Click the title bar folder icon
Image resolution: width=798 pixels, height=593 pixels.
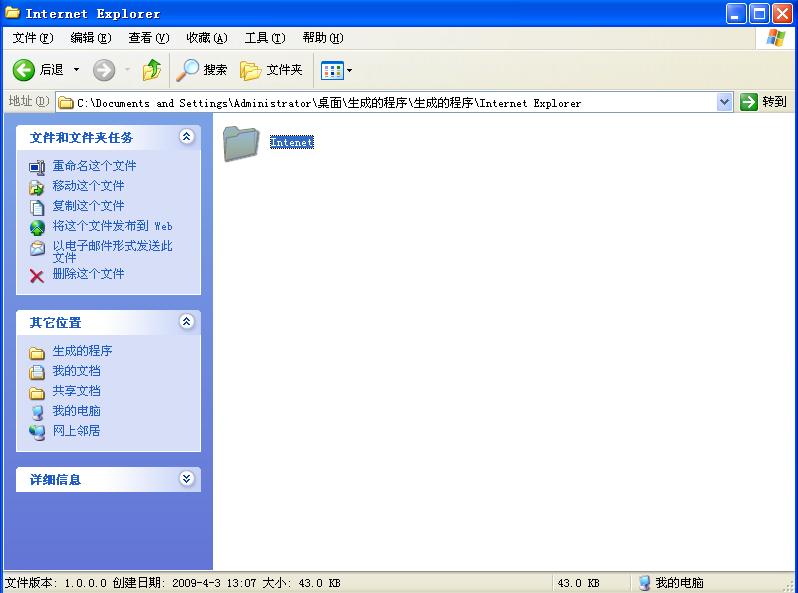click(12, 12)
